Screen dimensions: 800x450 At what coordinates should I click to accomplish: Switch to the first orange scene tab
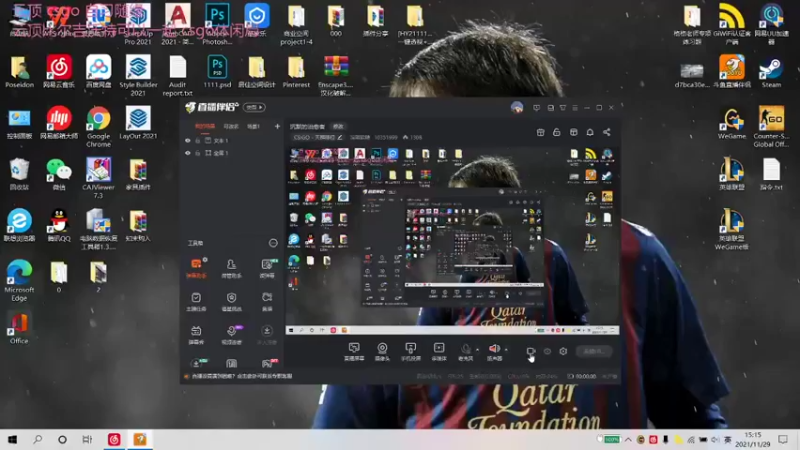(205, 126)
